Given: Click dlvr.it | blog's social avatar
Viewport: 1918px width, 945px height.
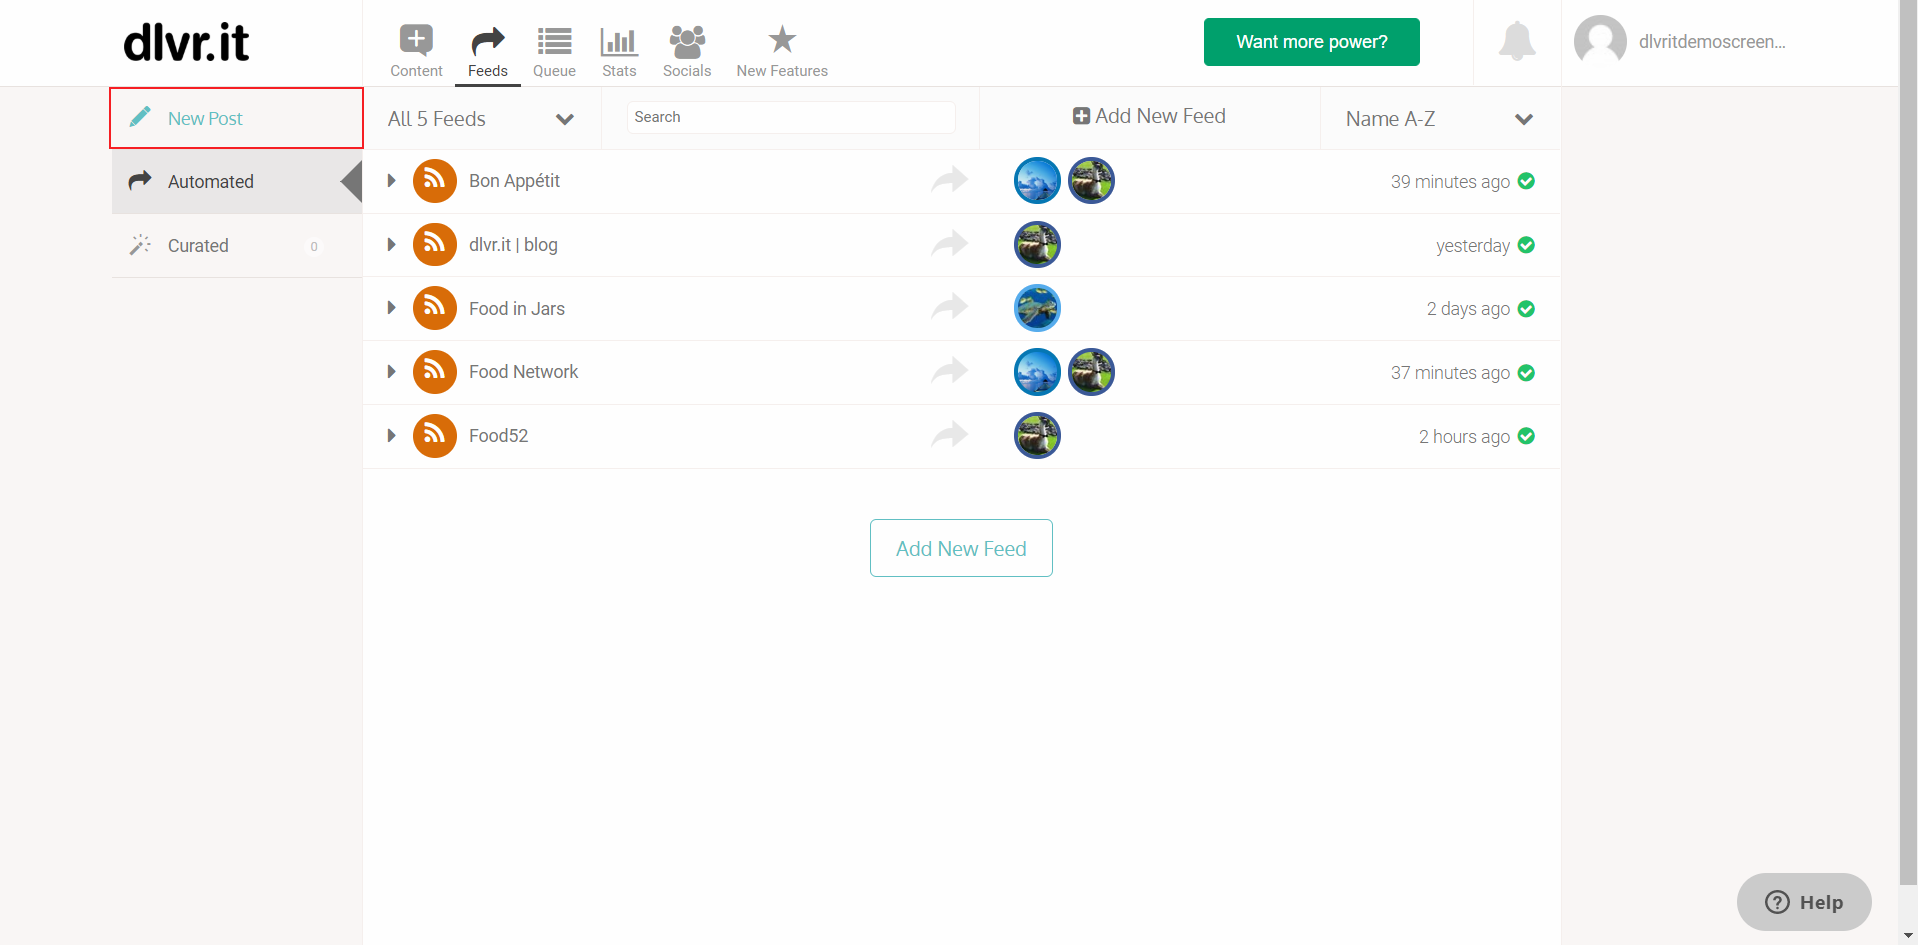Looking at the screenshot, I should point(1037,245).
